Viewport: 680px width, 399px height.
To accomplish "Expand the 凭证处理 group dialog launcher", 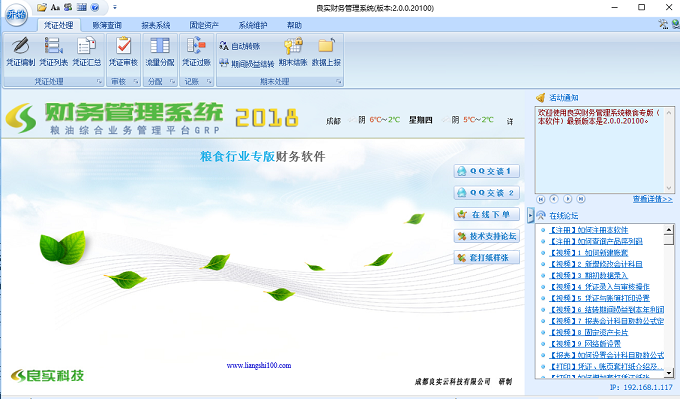I will point(99,82).
